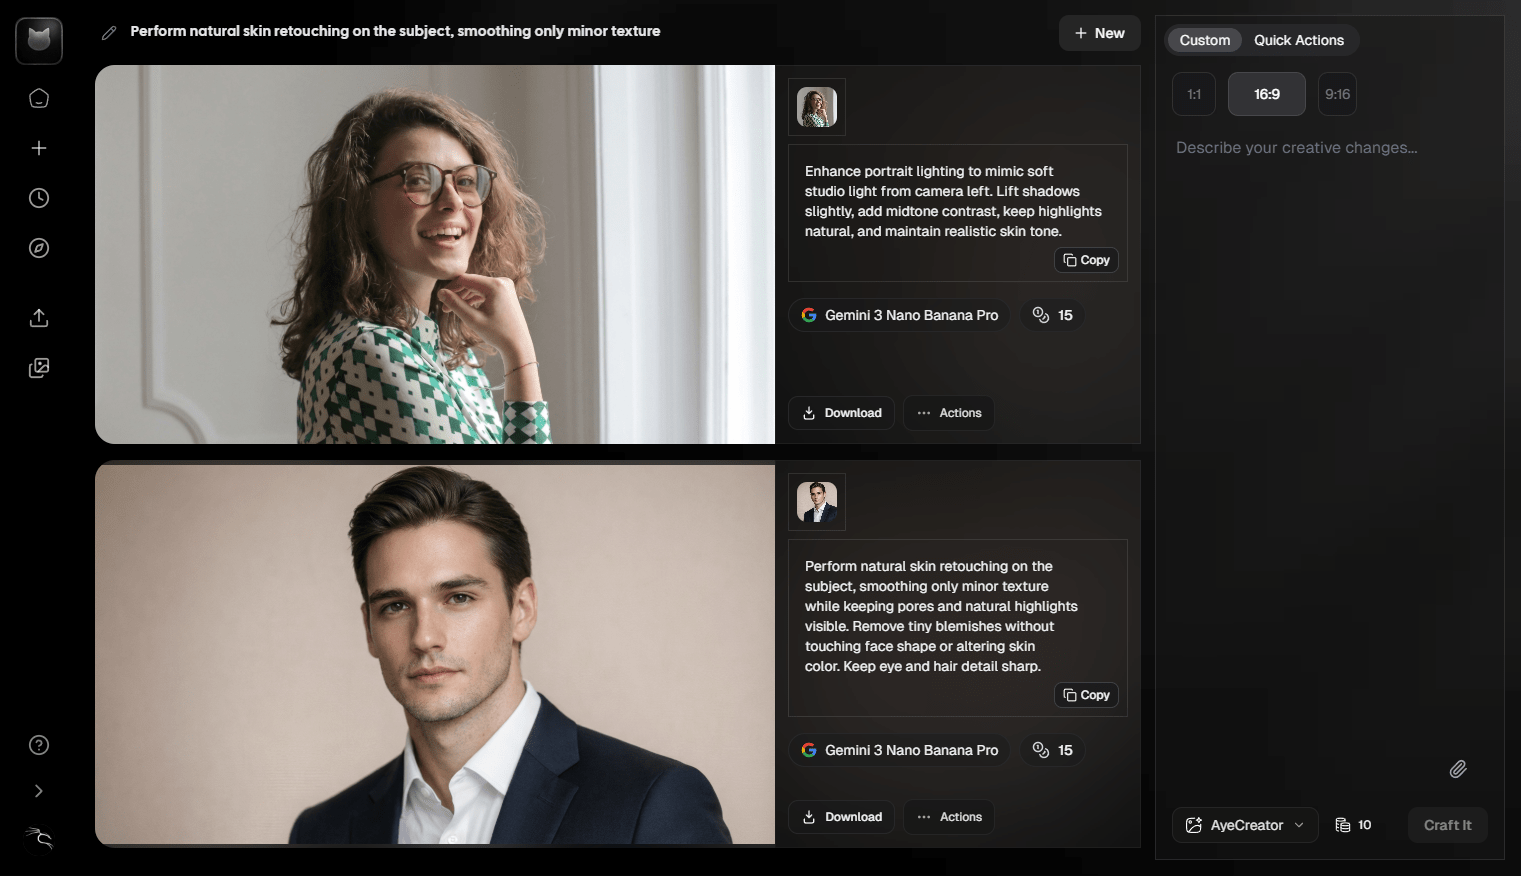This screenshot has height=876, width=1521.
Task: Open the home icon in sidebar
Action: 39,98
